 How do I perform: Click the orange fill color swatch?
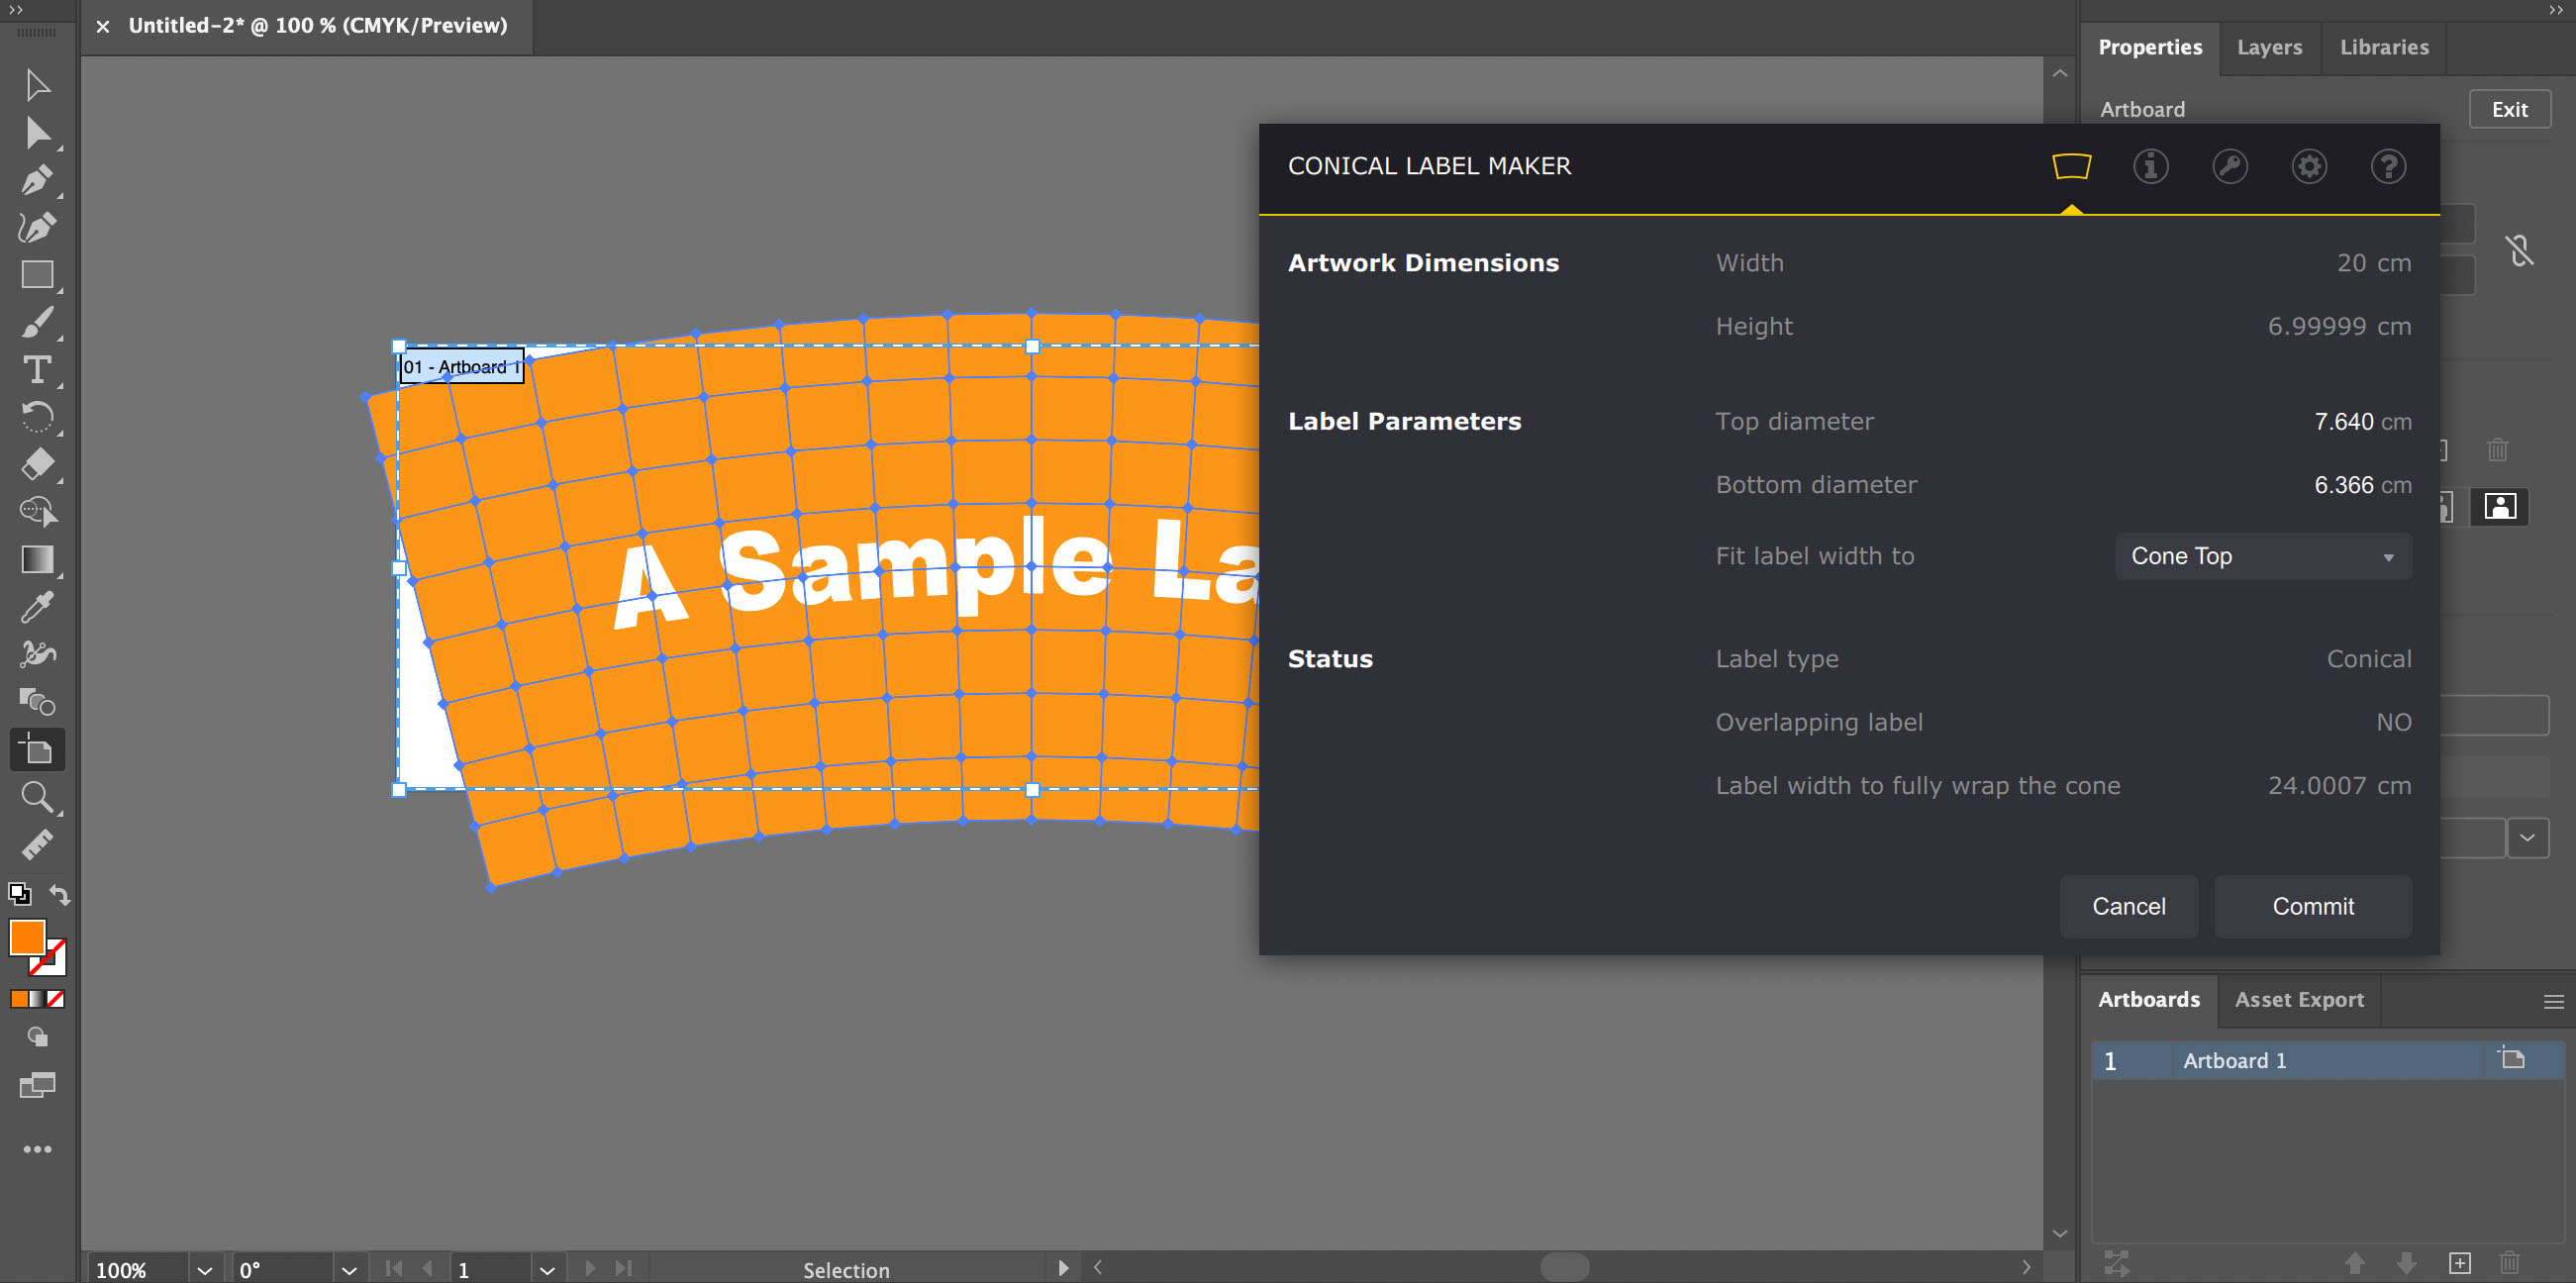28,939
